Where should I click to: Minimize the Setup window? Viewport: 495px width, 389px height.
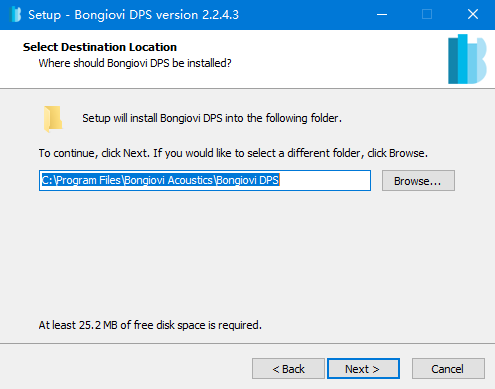(382, 15)
